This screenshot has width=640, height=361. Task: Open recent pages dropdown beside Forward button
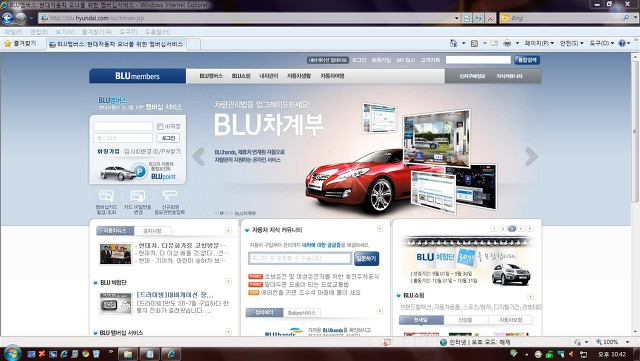(31, 18)
